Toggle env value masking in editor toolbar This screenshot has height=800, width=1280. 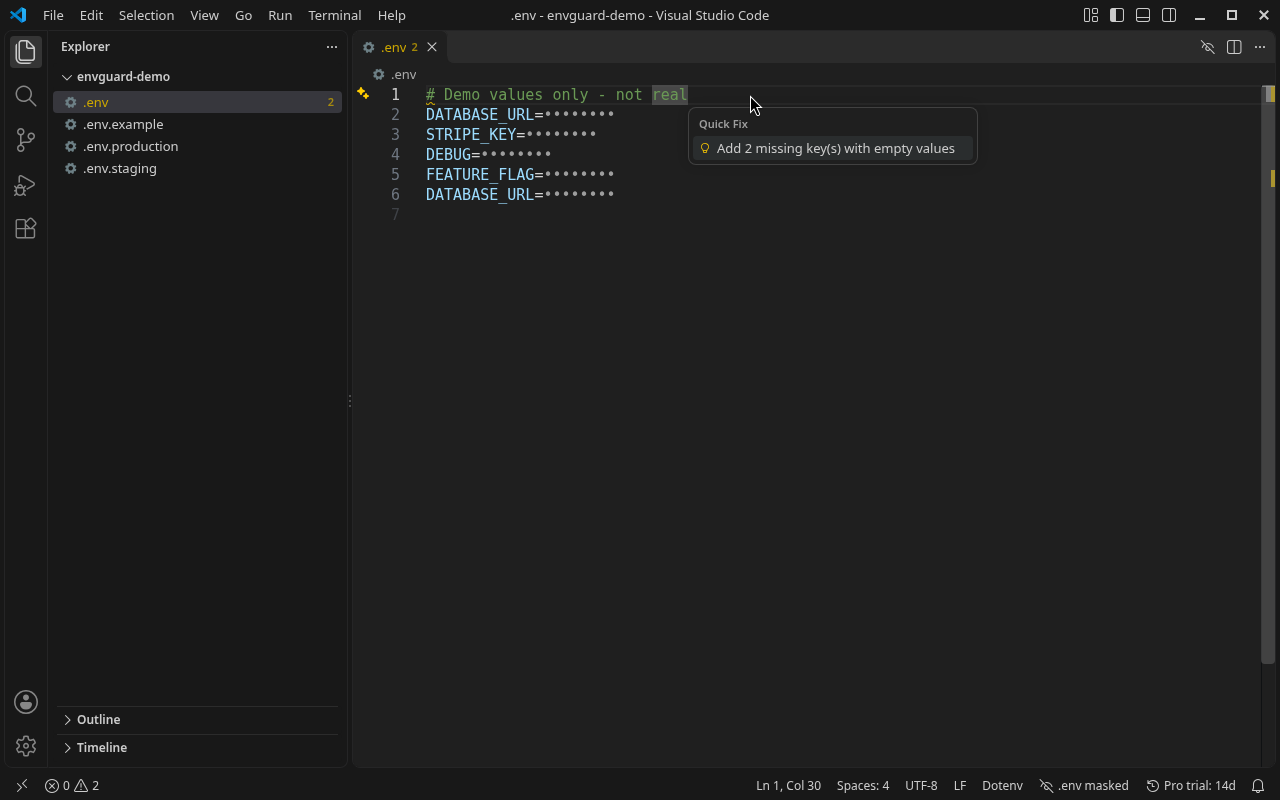1208,47
